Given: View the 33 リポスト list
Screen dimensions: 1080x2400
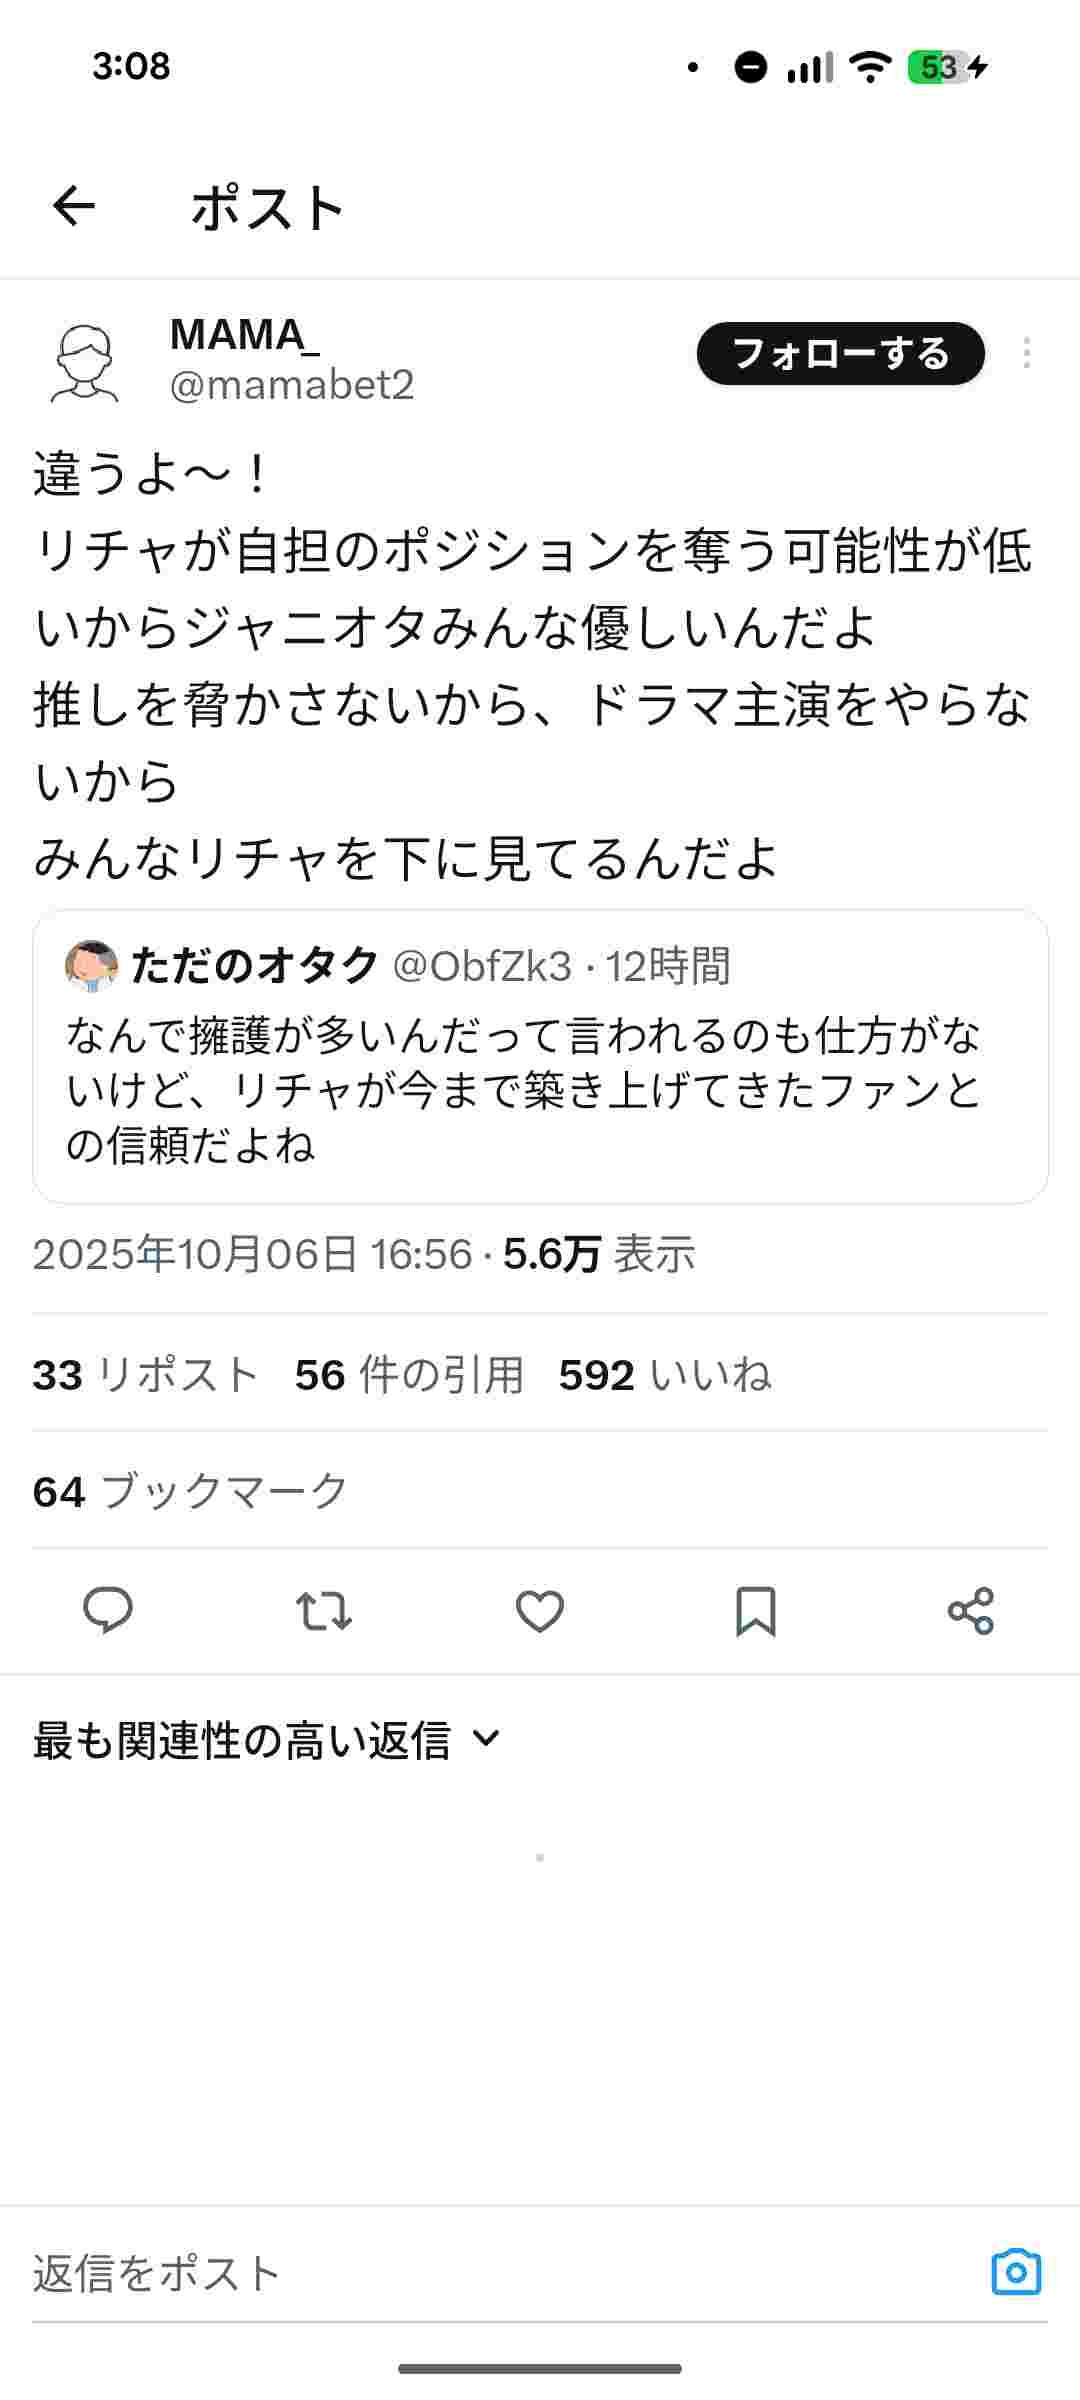Looking at the screenshot, I should pyautogui.click(x=146, y=1375).
